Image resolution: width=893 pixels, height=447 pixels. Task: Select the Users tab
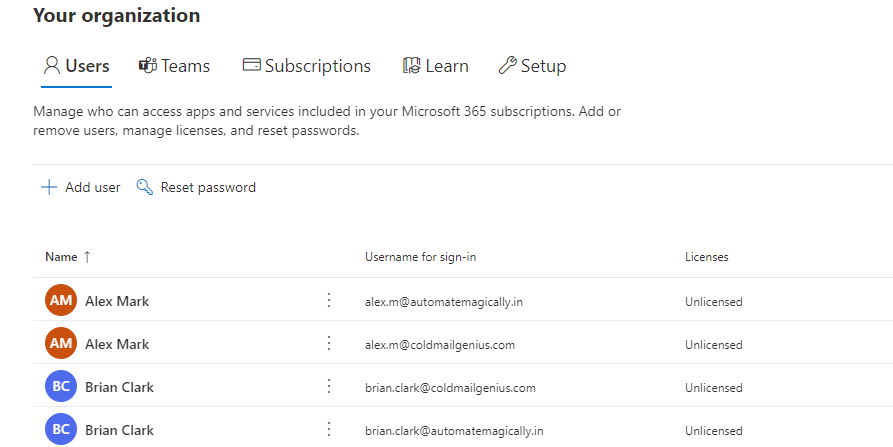pyautogui.click(x=76, y=66)
